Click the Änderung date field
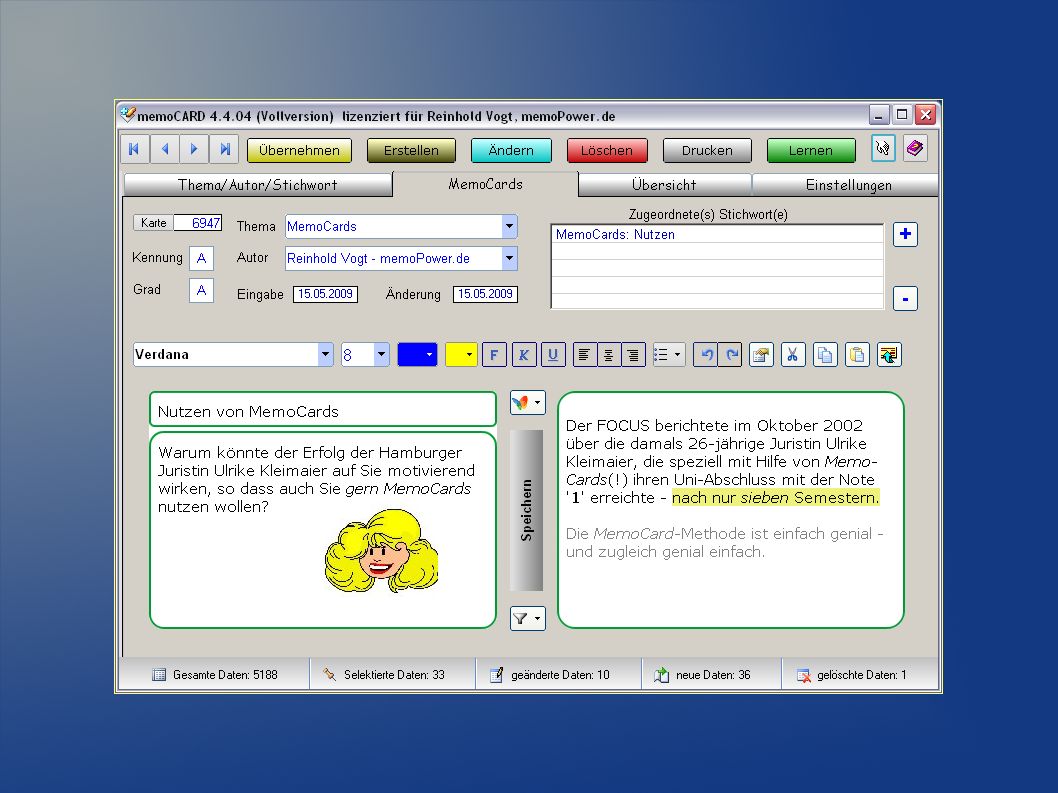 (485, 294)
